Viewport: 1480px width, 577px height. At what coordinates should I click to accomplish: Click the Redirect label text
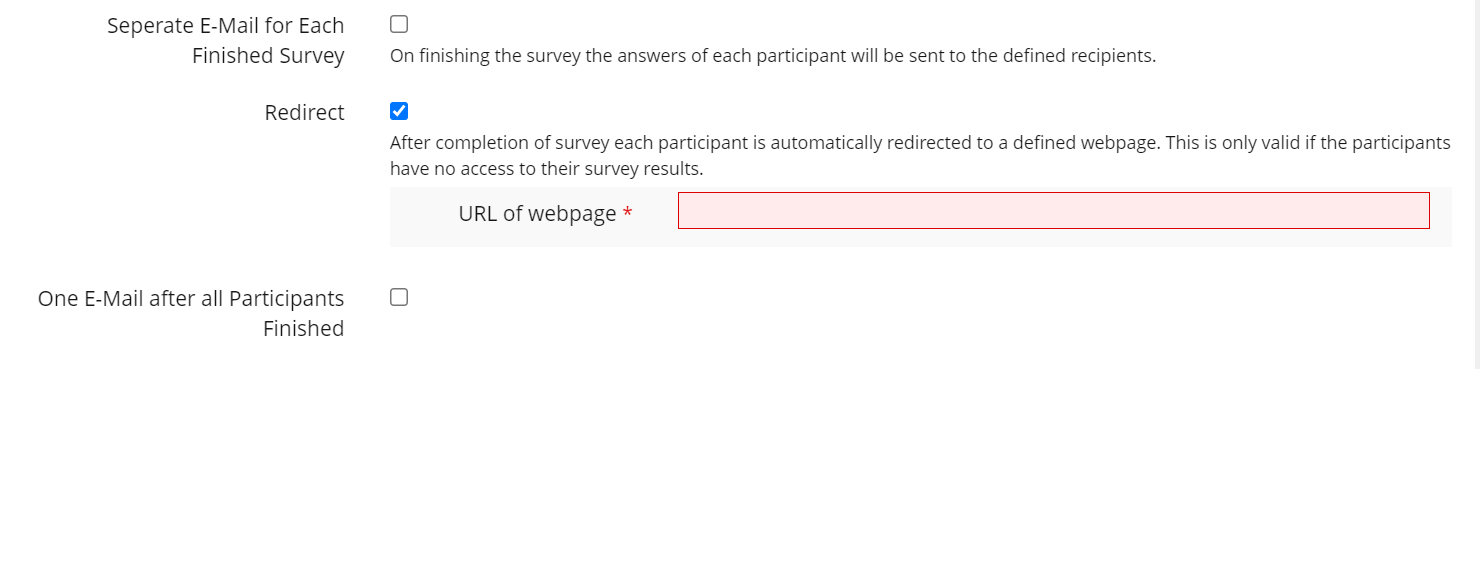[304, 113]
